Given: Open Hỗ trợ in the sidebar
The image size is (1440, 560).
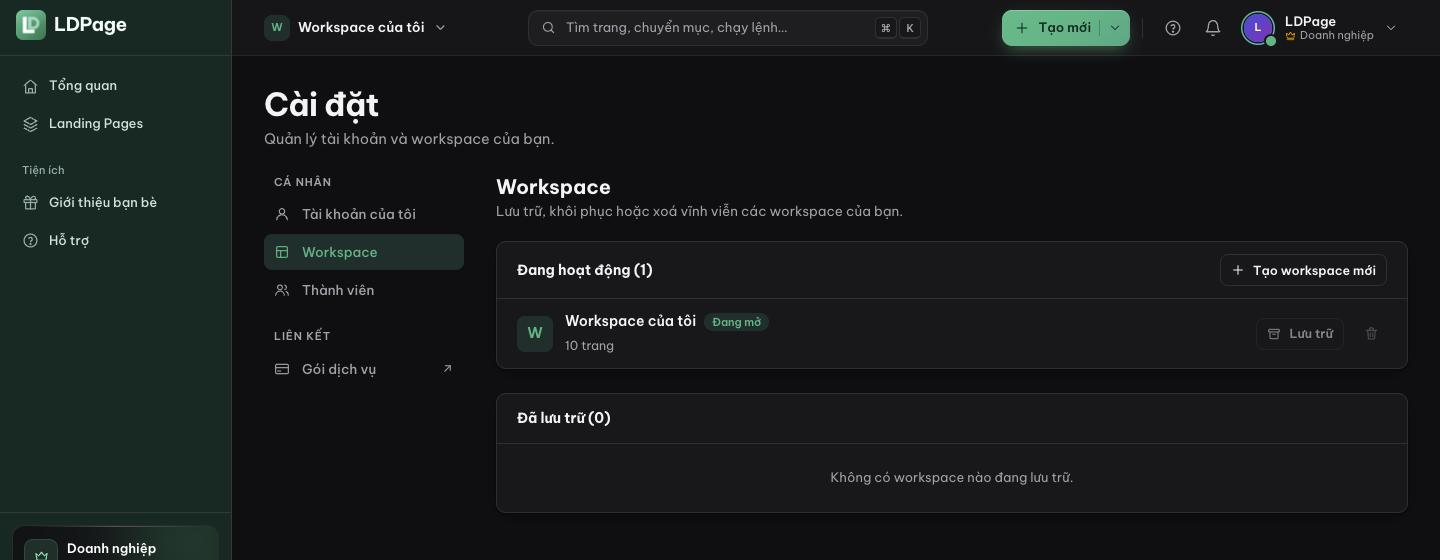Looking at the screenshot, I should point(115,241).
